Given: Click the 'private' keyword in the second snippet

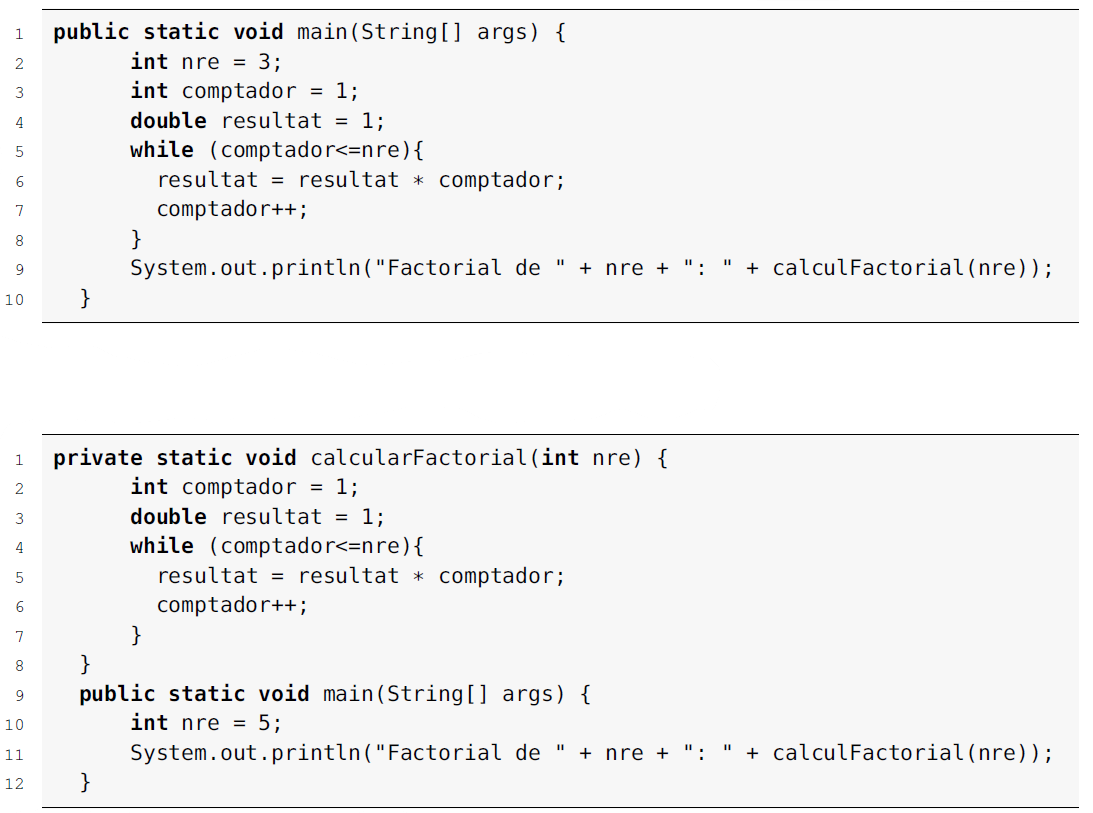Looking at the screenshot, I should pos(98,458).
